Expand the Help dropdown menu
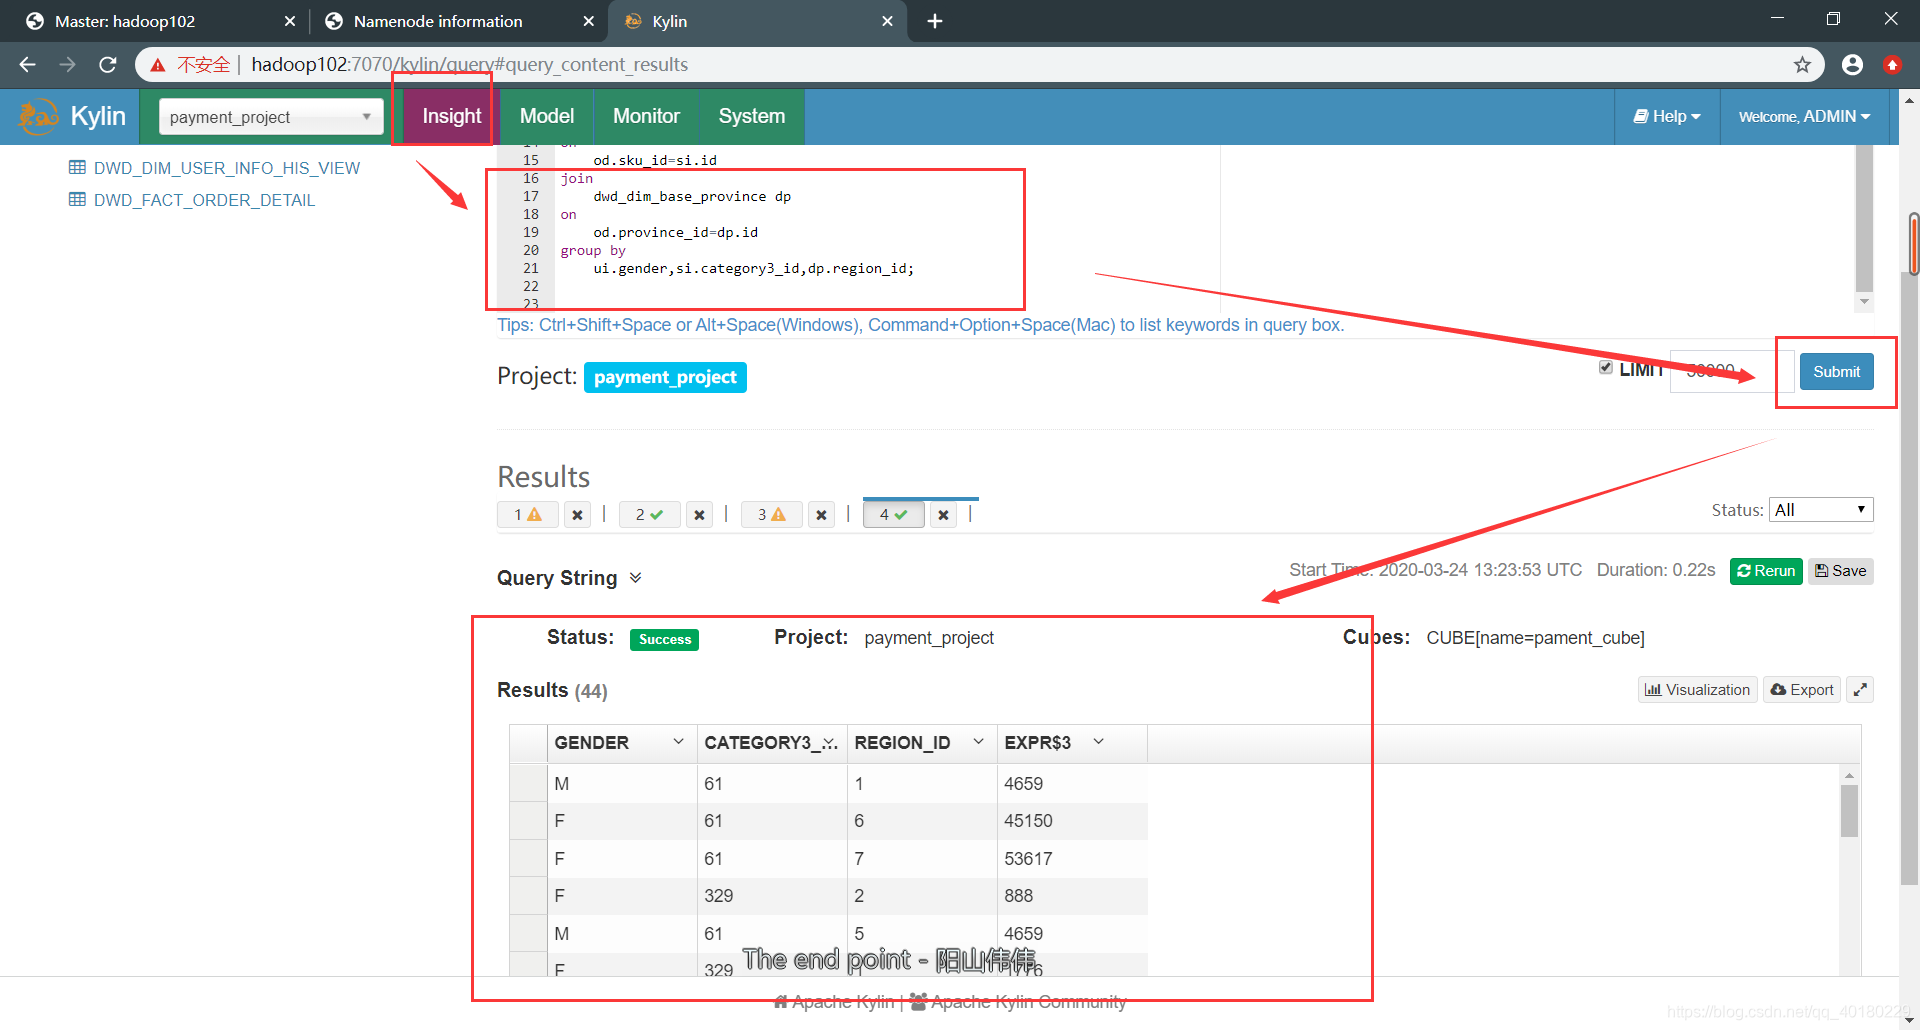This screenshot has height=1030, width=1920. [1667, 117]
